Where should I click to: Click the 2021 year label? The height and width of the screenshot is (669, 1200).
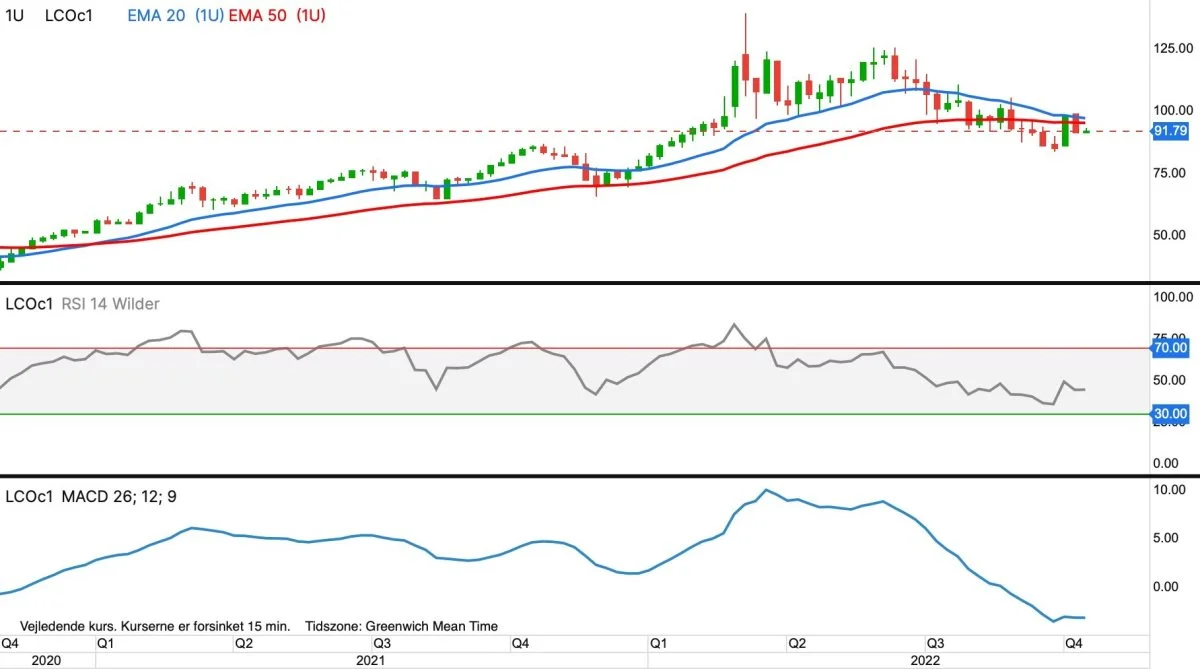pos(371,660)
